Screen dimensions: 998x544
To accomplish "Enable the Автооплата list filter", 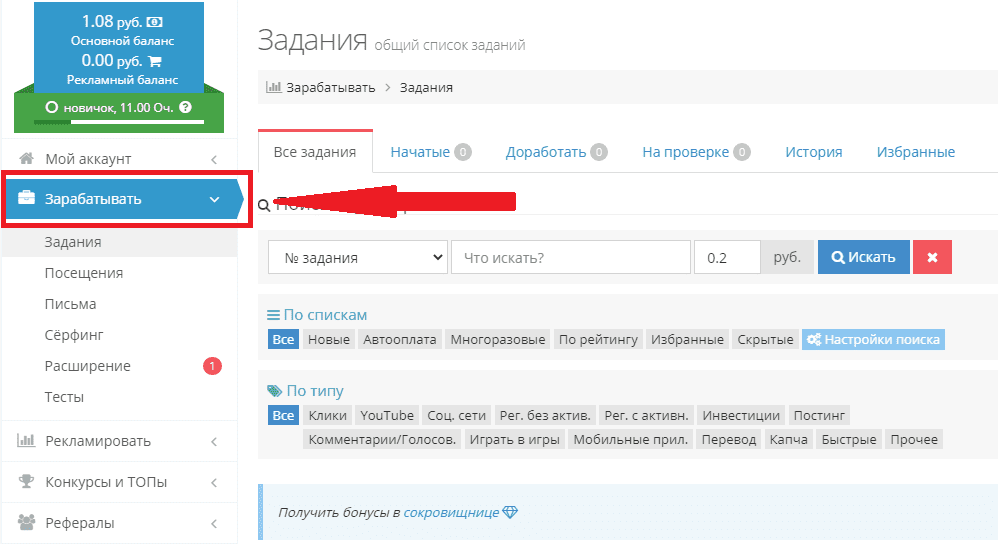I will click(x=400, y=339).
